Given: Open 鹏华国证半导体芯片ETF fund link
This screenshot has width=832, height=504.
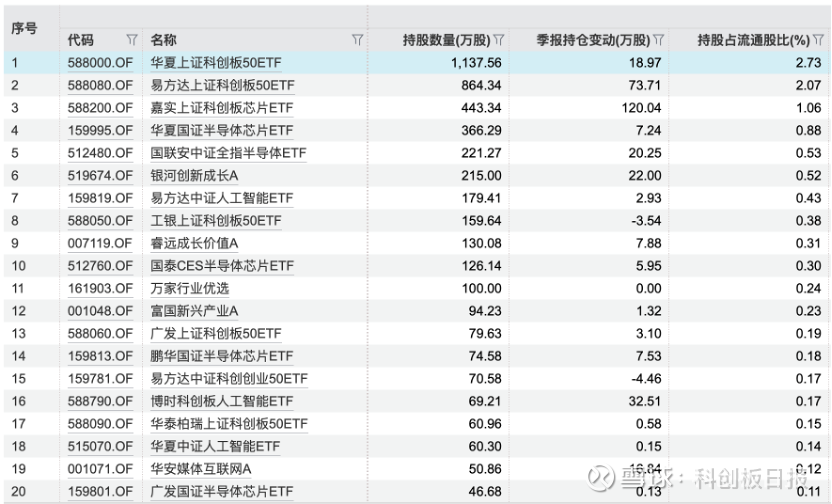Looking at the screenshot, I should pos(222,356).
